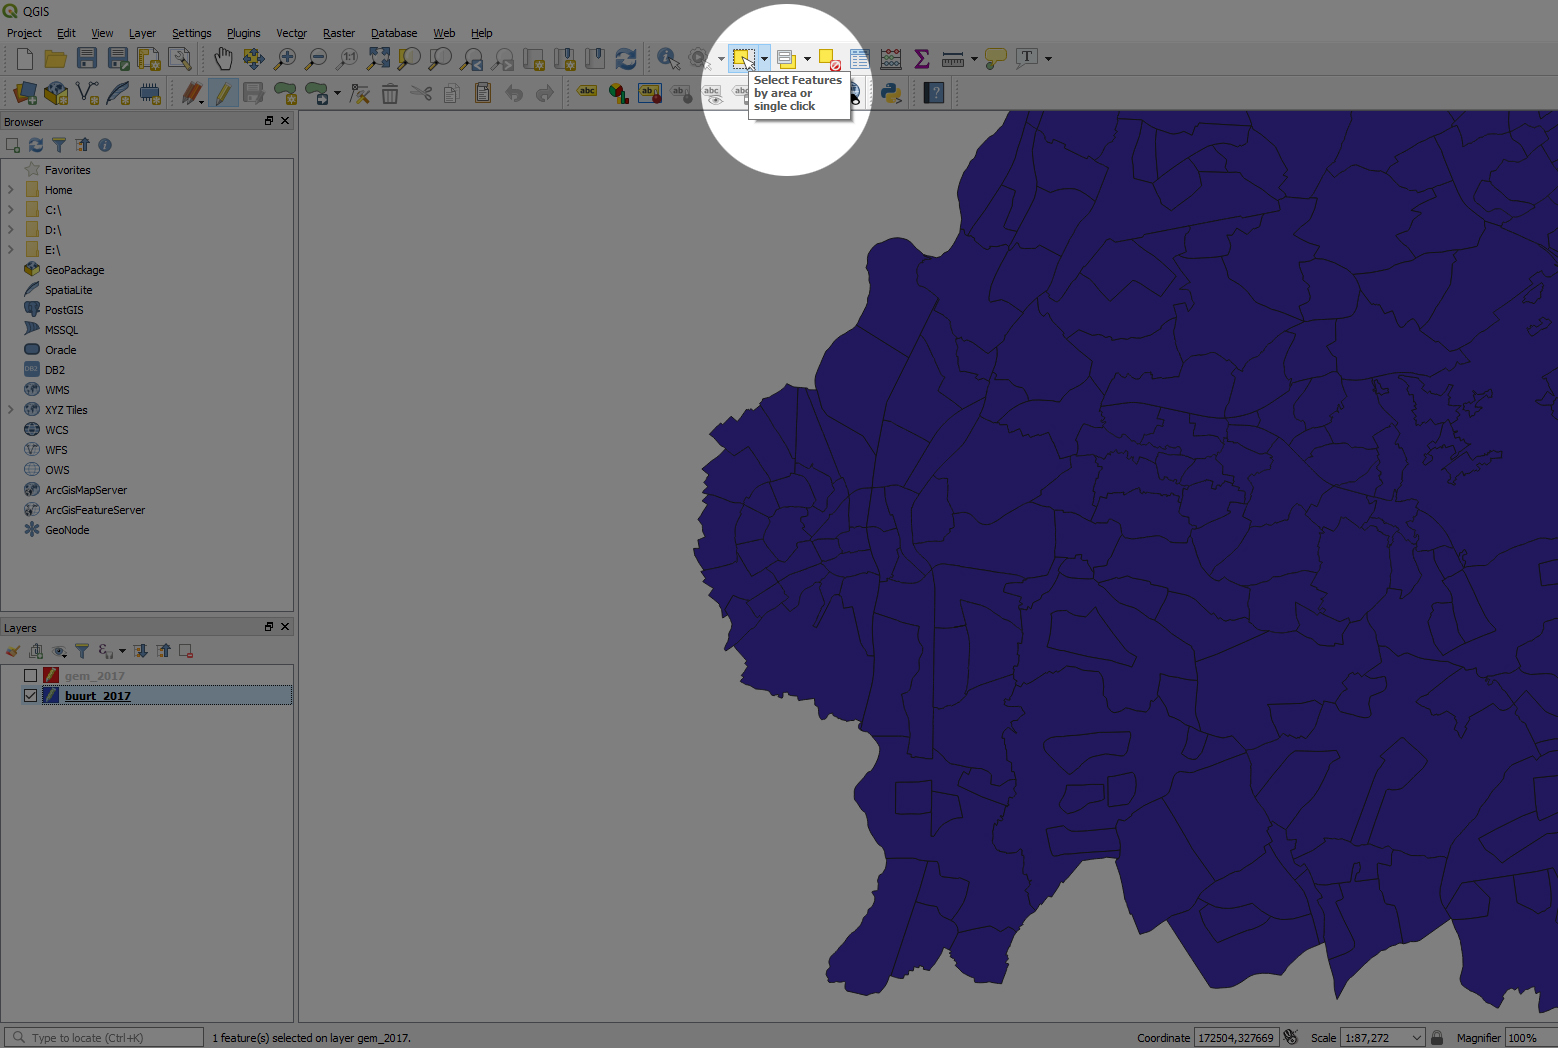Show the statistical summary Sigma icon
The width and height of the screenshot is (1558, 1048).
(922, 59)
